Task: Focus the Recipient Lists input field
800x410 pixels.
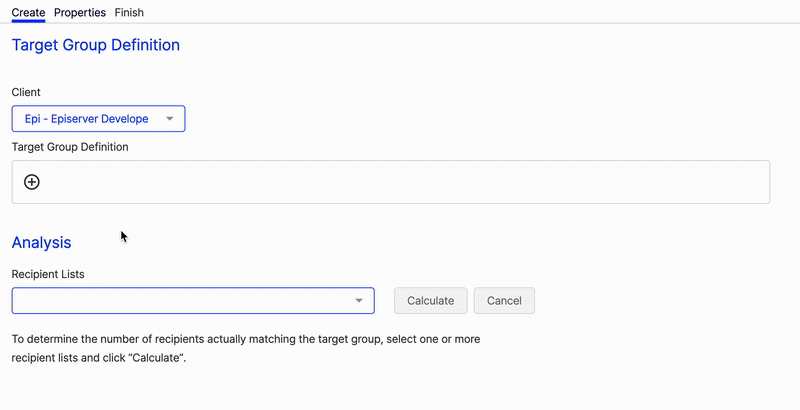Action: pyautogui.click(x=193, y=300)
